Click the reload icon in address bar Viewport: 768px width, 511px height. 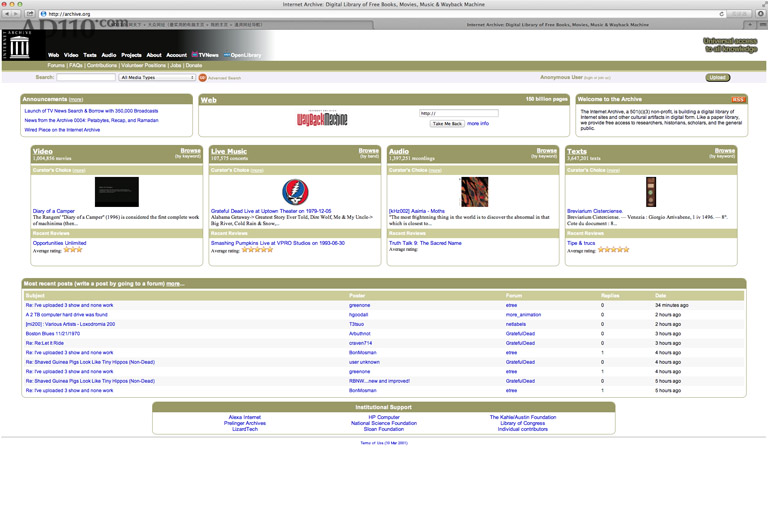721,14
